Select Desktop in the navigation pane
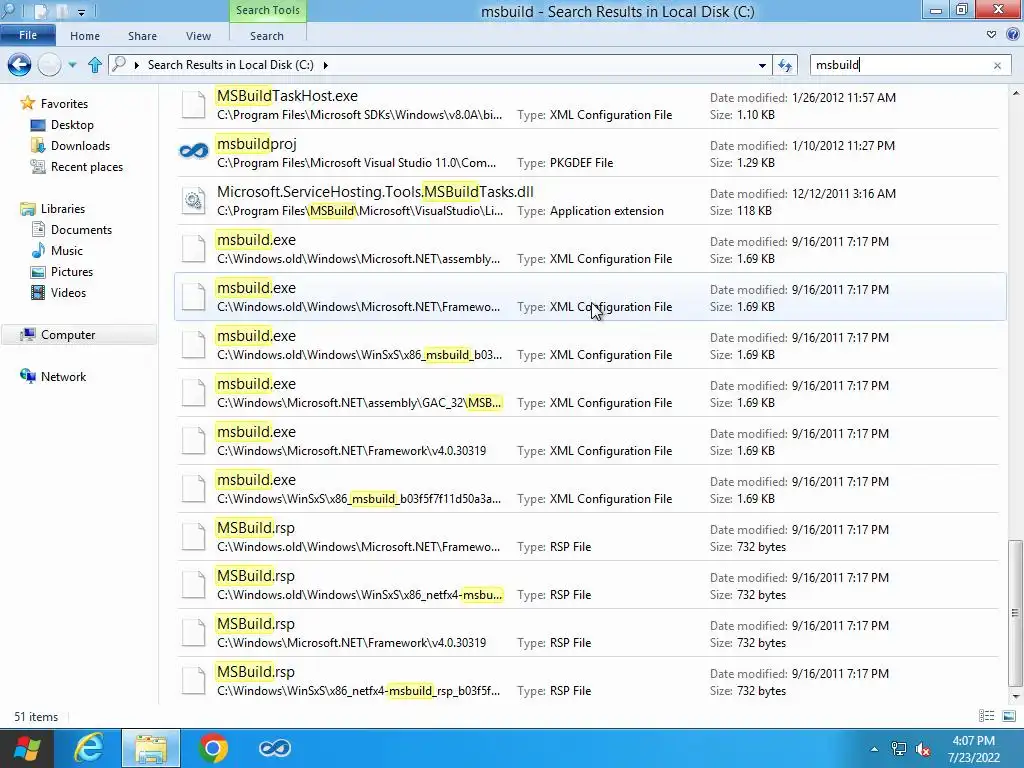 tap(72, 125)
